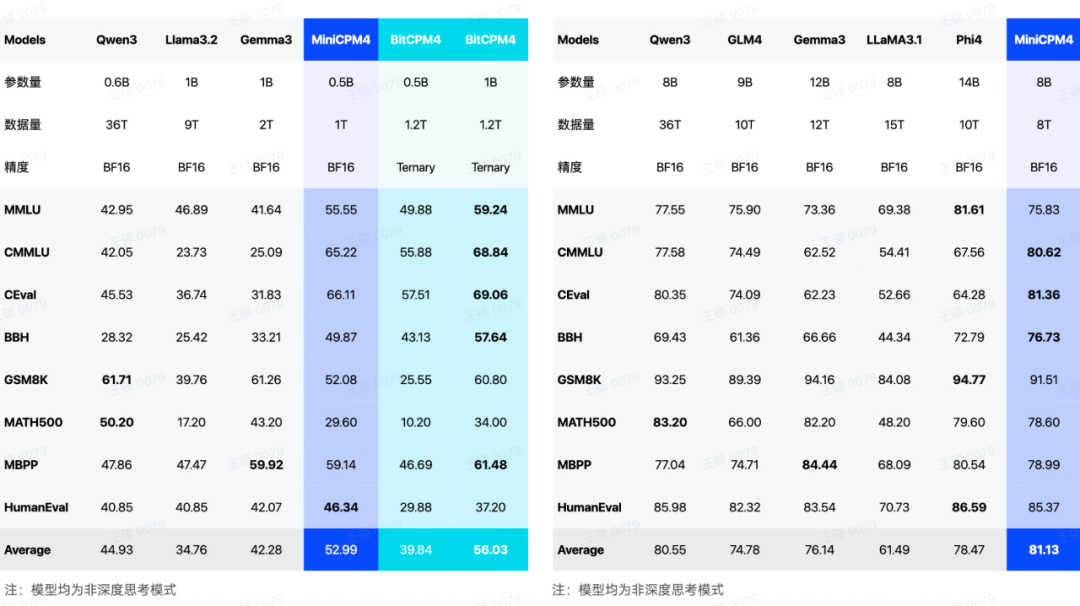Screen dimensions: 1080x606
Task: Select the Average value 52.99
Action: click(341, 550)
